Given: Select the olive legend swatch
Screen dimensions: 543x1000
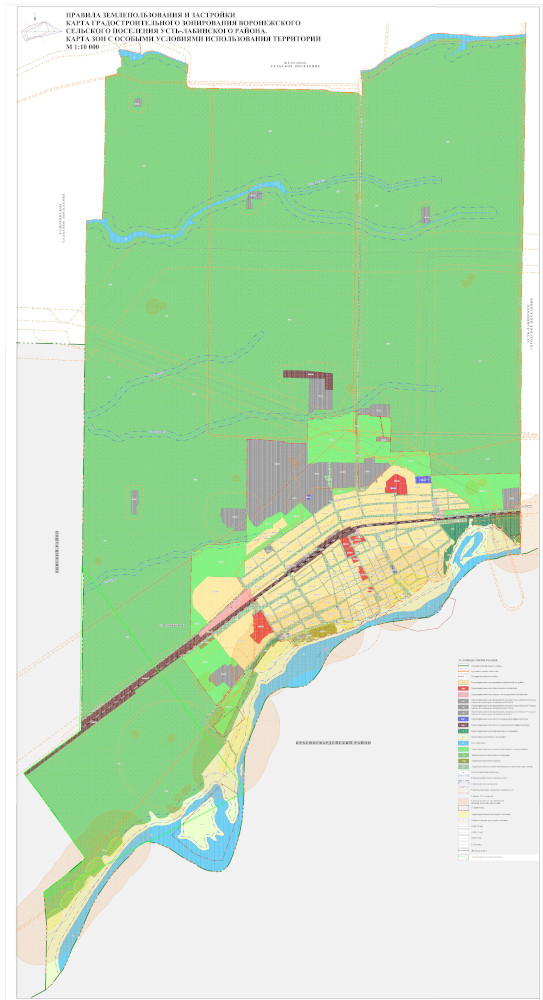Looking at the screenshot, I should 463,761.
